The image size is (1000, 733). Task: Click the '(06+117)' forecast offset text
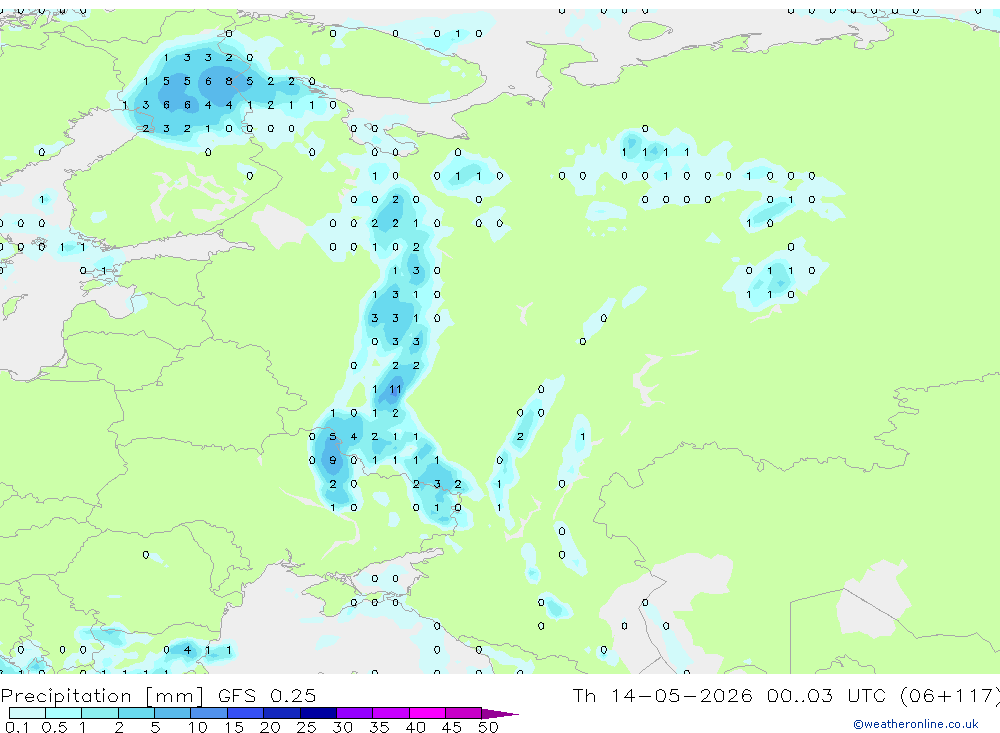tap(949, 695)
